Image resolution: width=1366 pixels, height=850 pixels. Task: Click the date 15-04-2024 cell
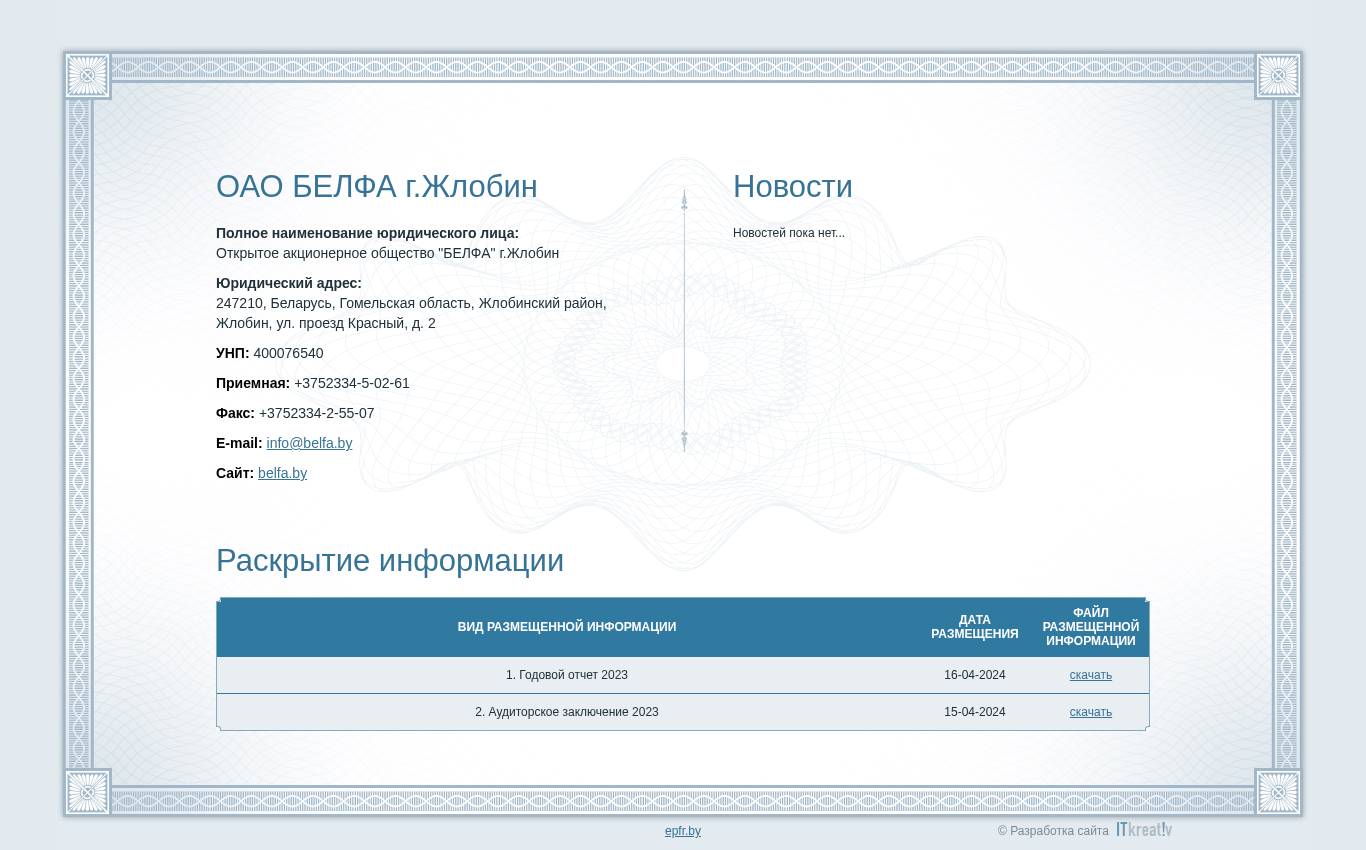click(975, 712)
